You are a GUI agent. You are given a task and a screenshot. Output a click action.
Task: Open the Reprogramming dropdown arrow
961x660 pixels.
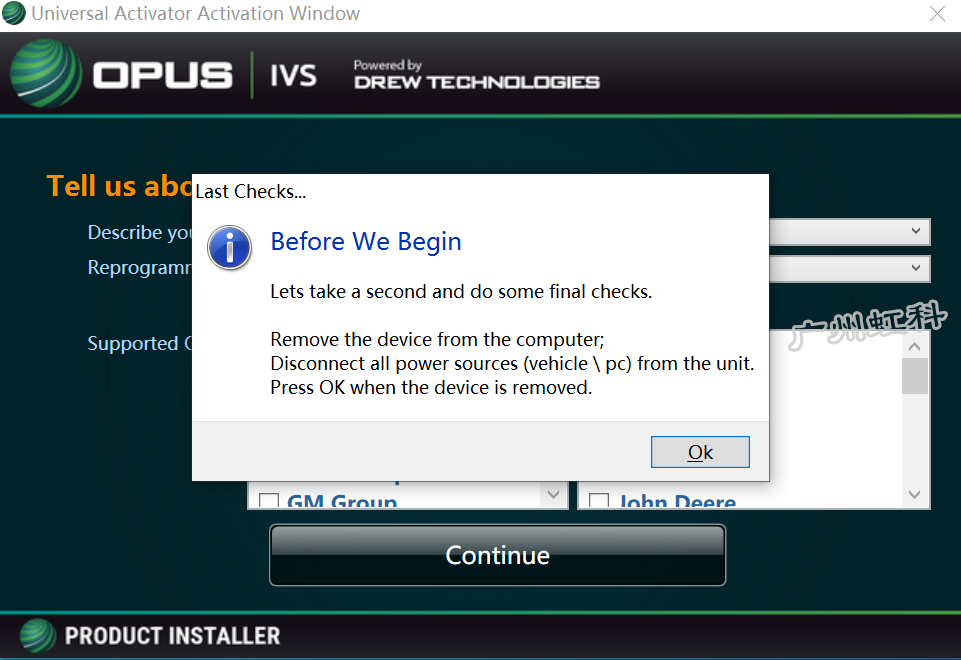pyautogui.click(x=916, y=268)
